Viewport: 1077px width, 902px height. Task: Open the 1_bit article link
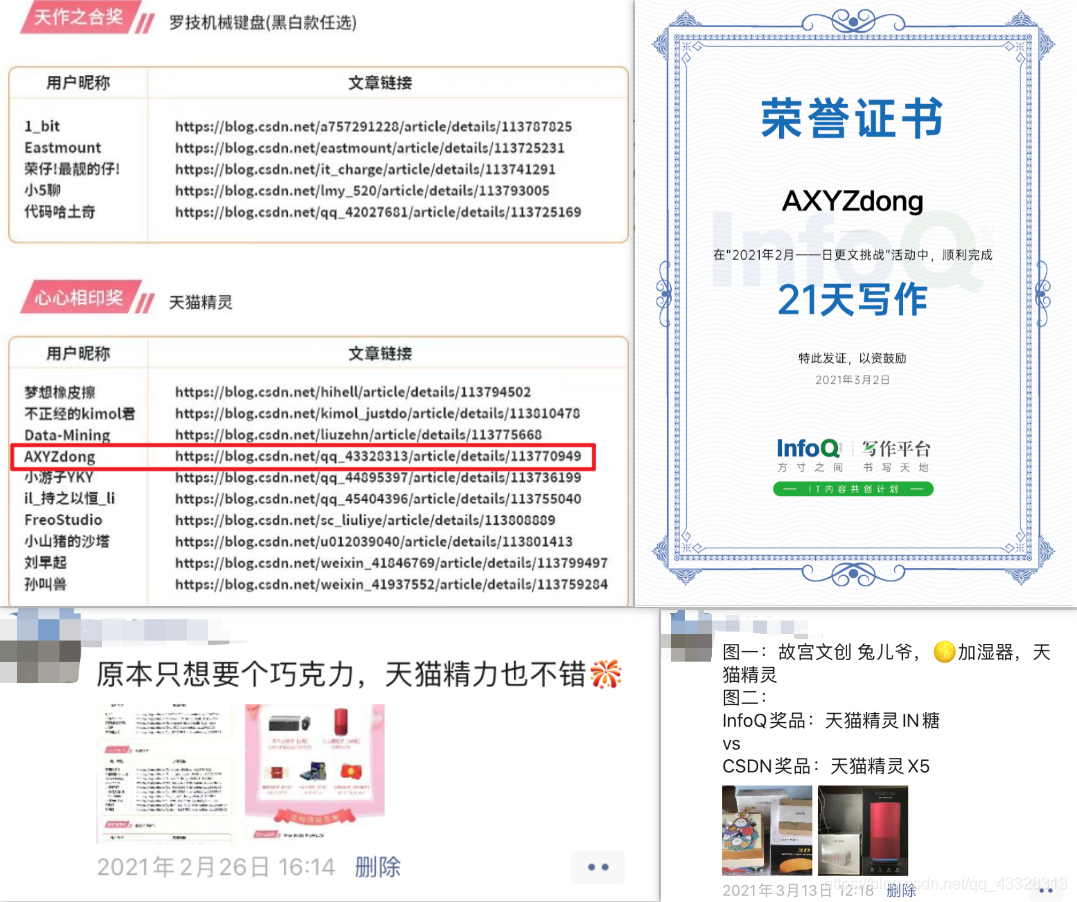[x=373, y=126]
